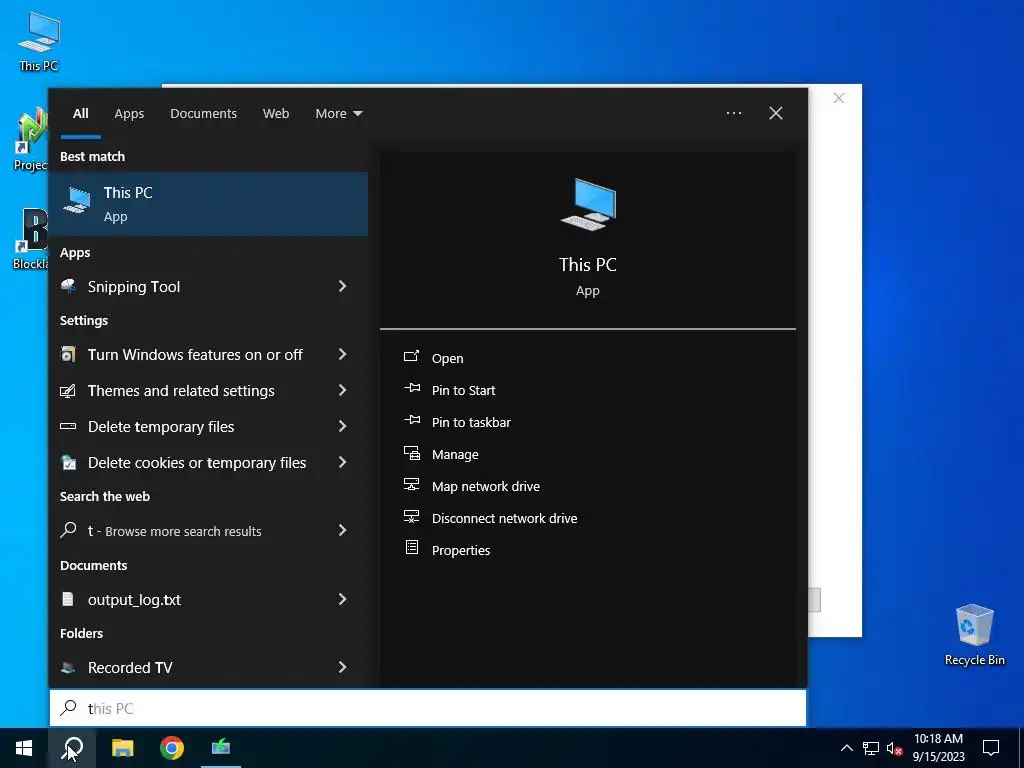The width and height of the screenshot is (1024, 768).
Task: Open File Explorer from the taskbar
Action: (123, 748)
